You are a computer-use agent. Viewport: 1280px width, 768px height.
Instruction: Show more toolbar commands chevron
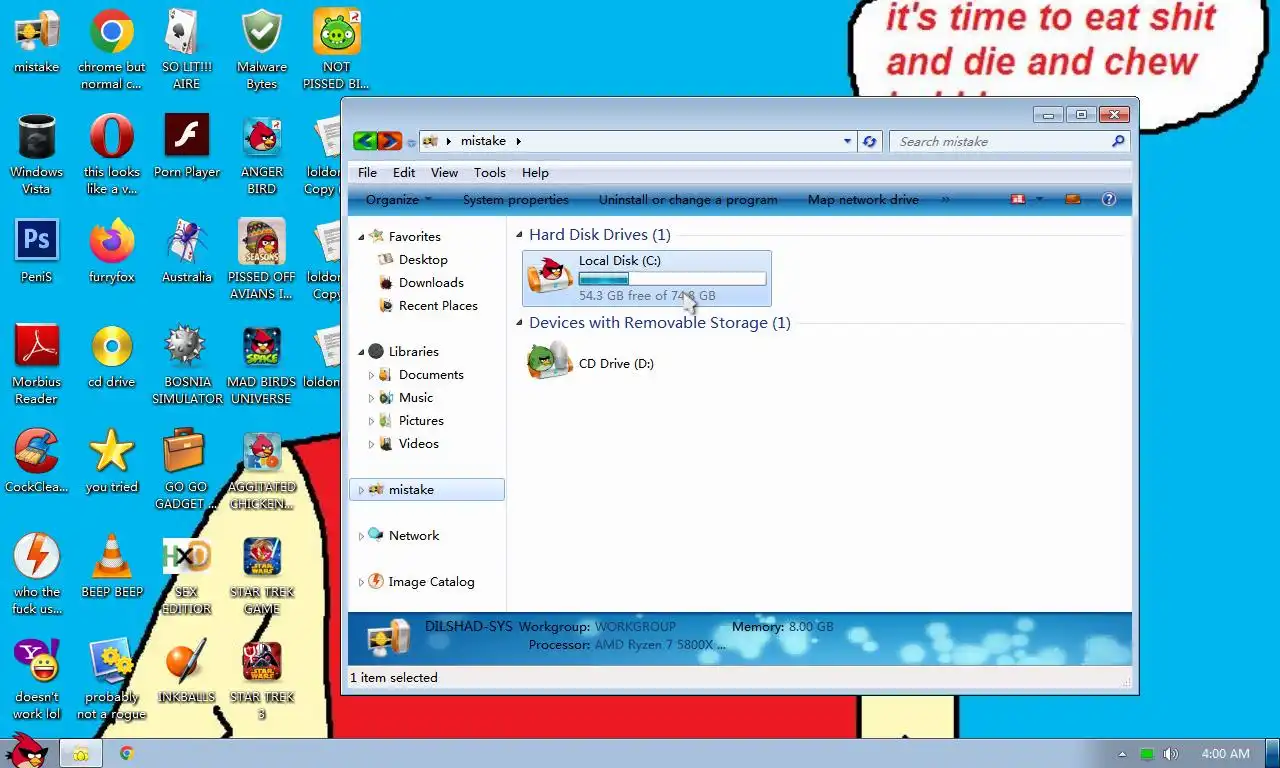(x=945, y=199)
